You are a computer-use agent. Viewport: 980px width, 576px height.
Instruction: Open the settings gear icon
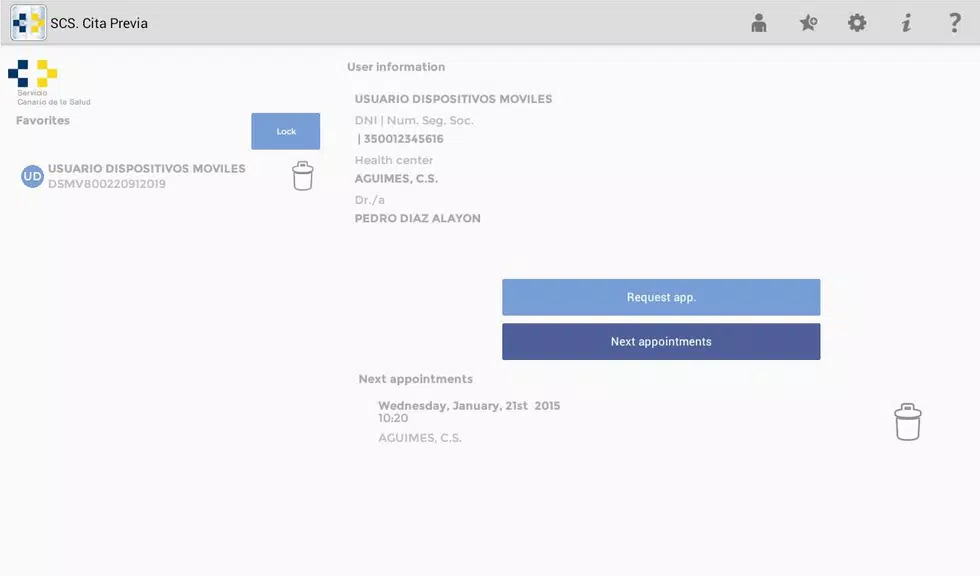coord(857,22)
